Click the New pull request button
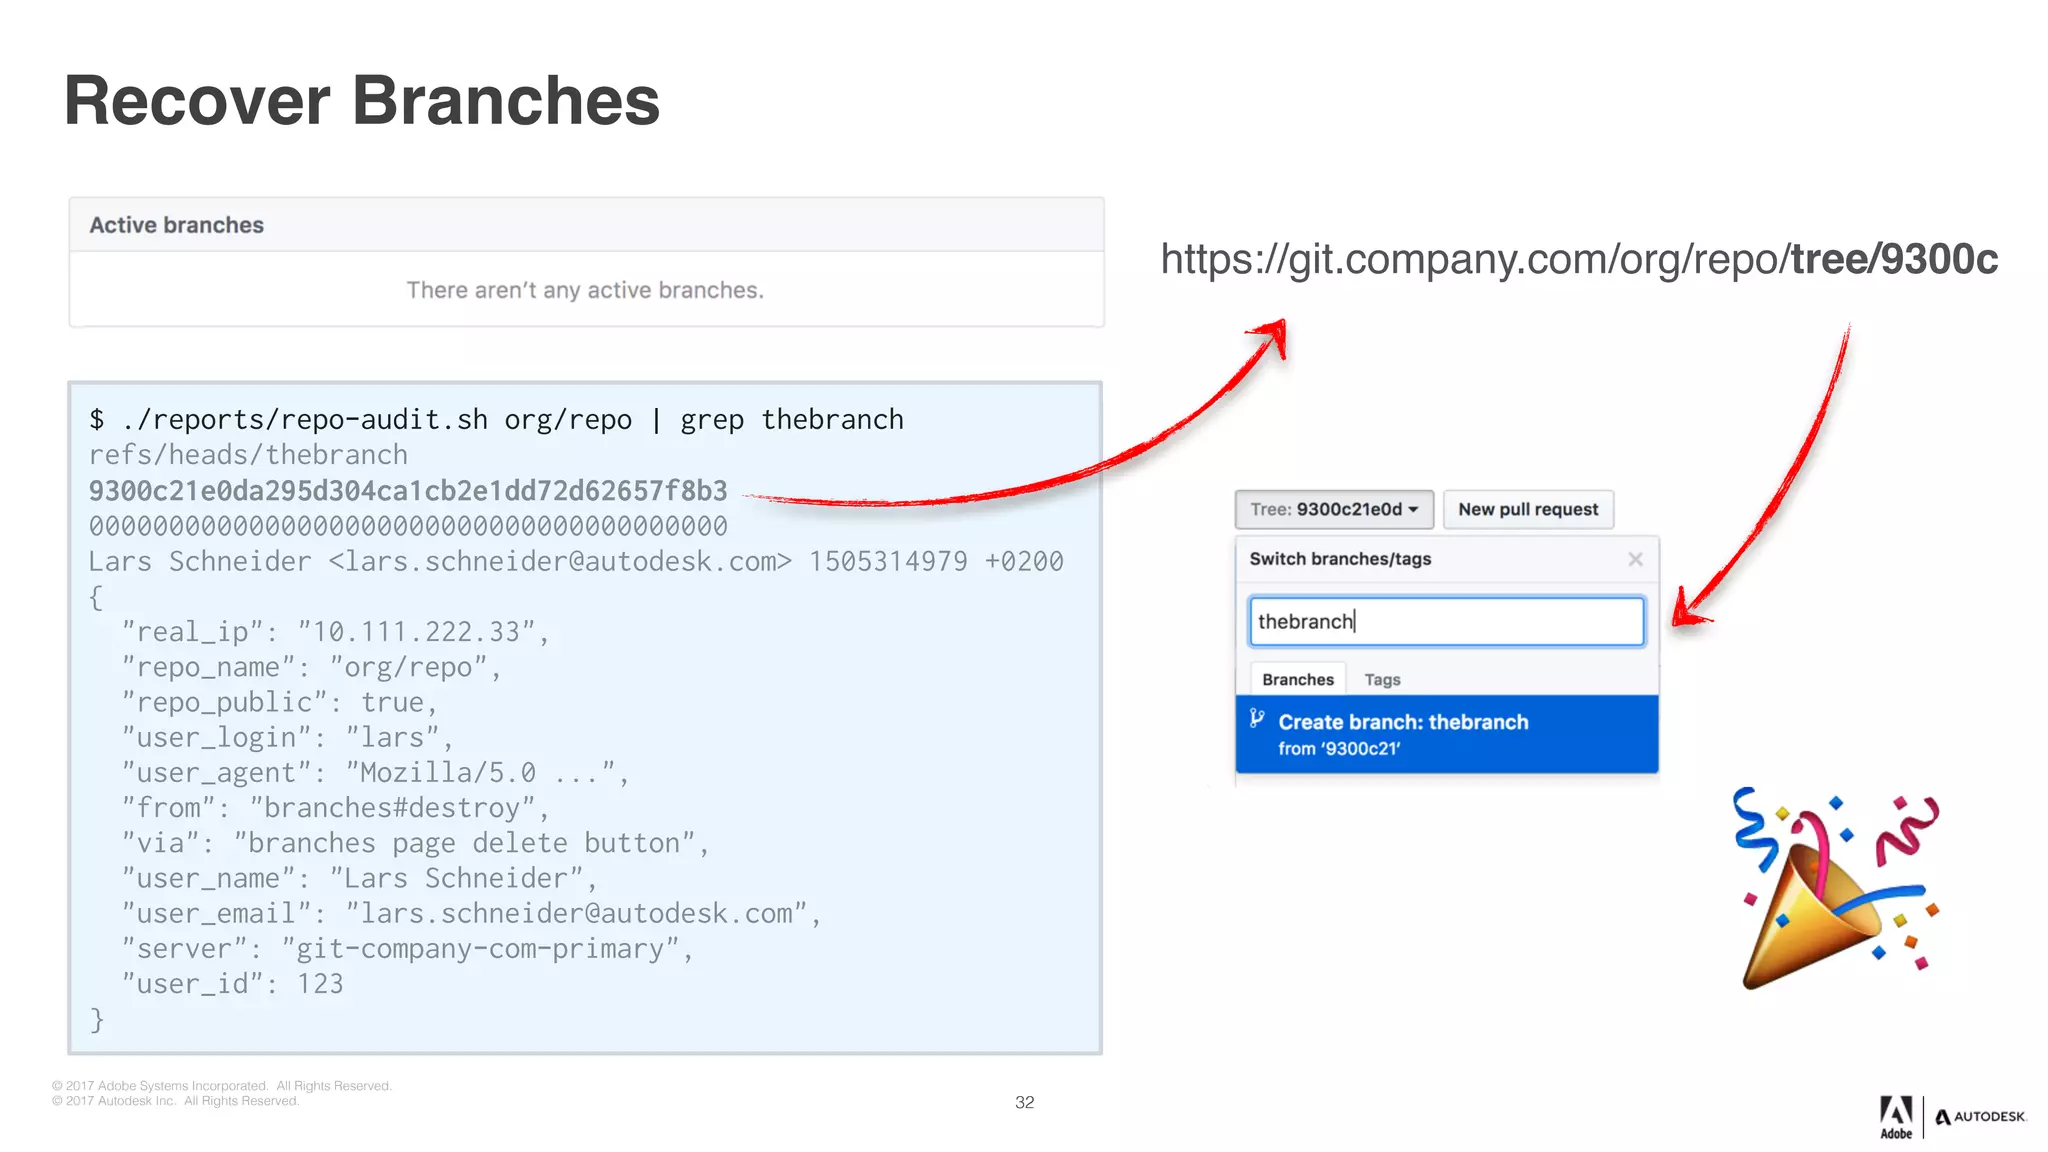Screen dimensions: 2048x1152 pyautogui.click(x=1527, y=509)
